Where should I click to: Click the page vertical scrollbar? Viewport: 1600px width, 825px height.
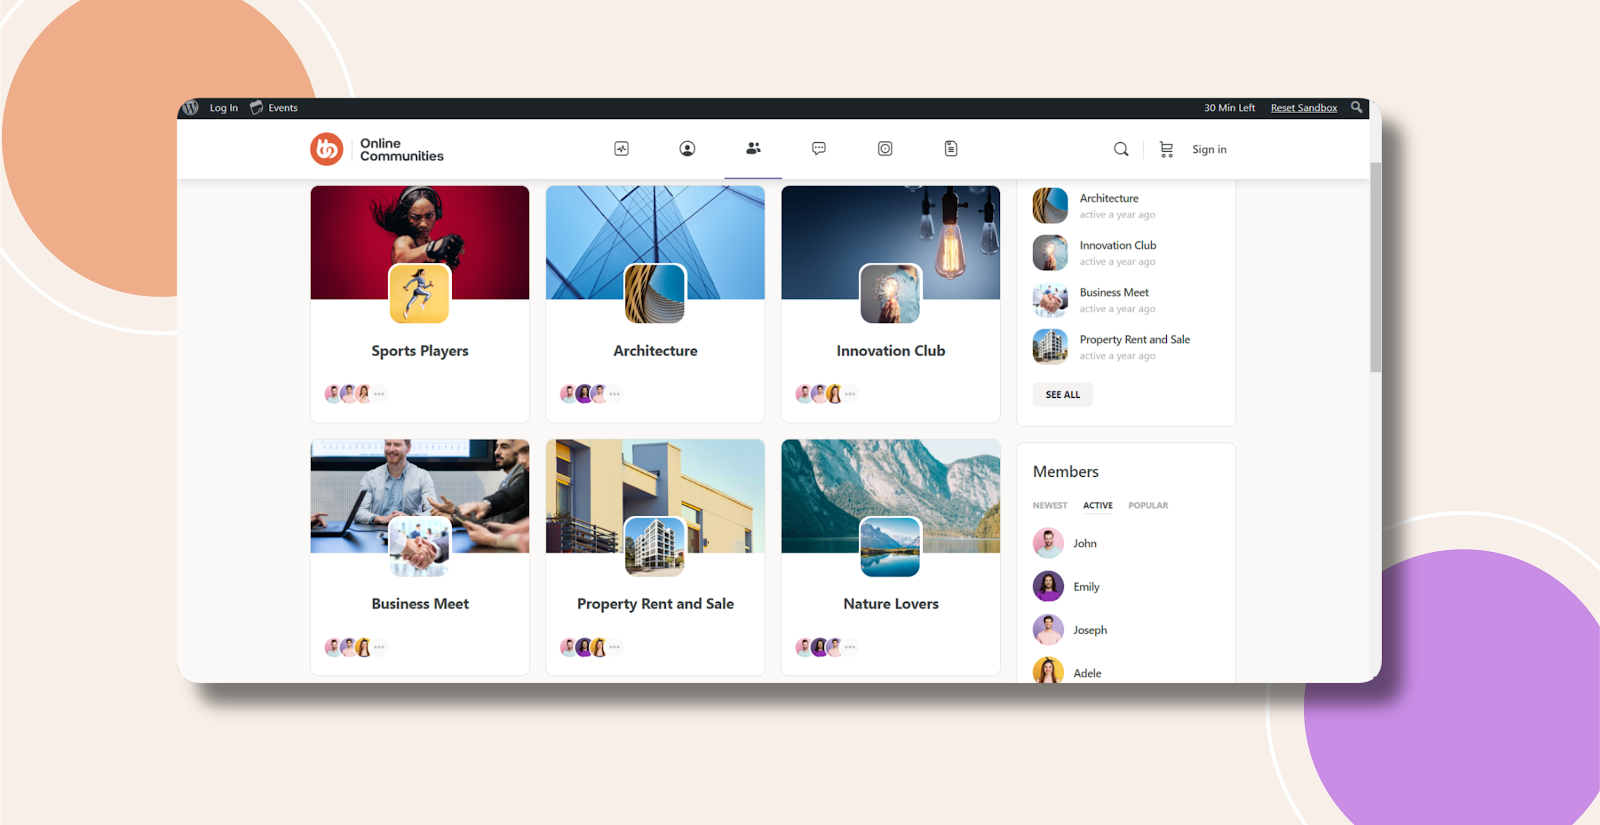pos(1376,268)
